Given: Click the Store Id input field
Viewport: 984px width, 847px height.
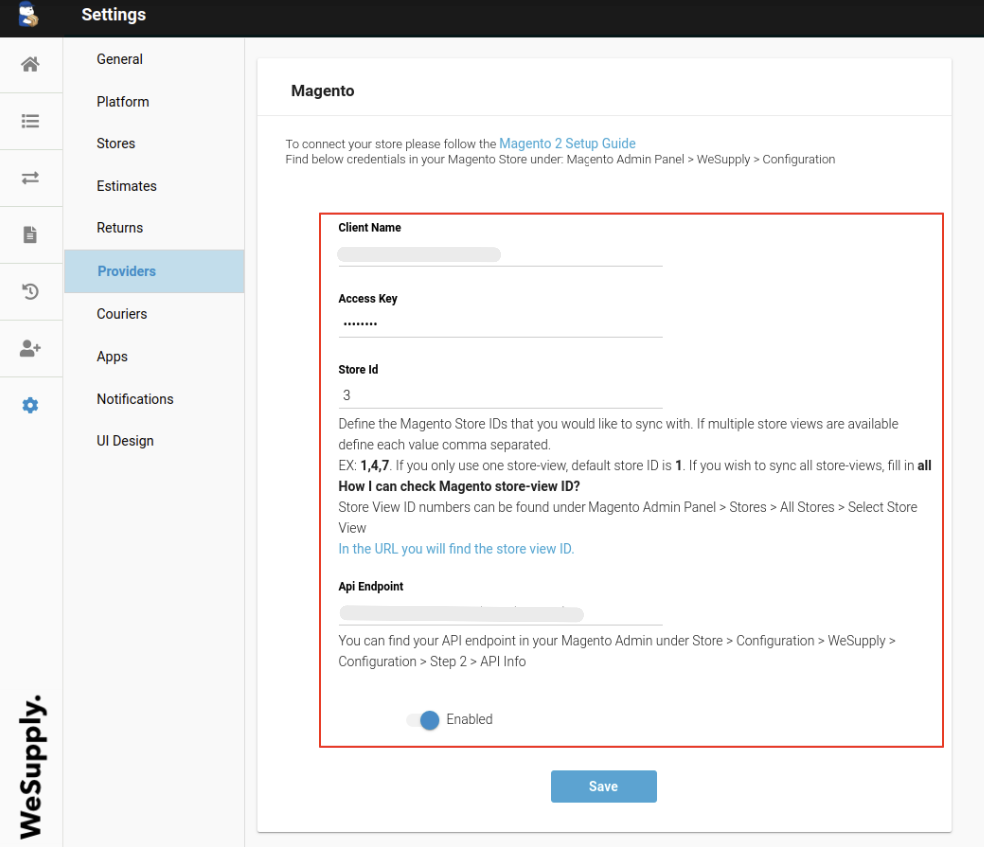Looking at the screenshot, I should 500,396.
